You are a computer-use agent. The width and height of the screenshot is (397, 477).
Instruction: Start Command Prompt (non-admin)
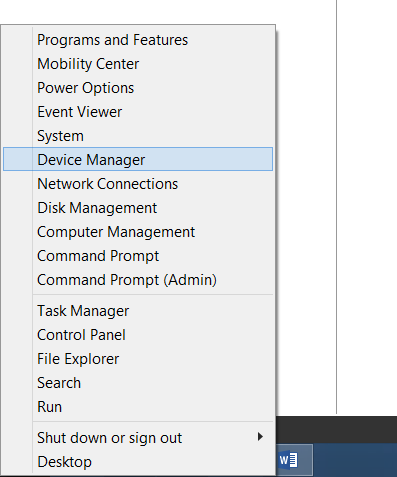point(138,256)
